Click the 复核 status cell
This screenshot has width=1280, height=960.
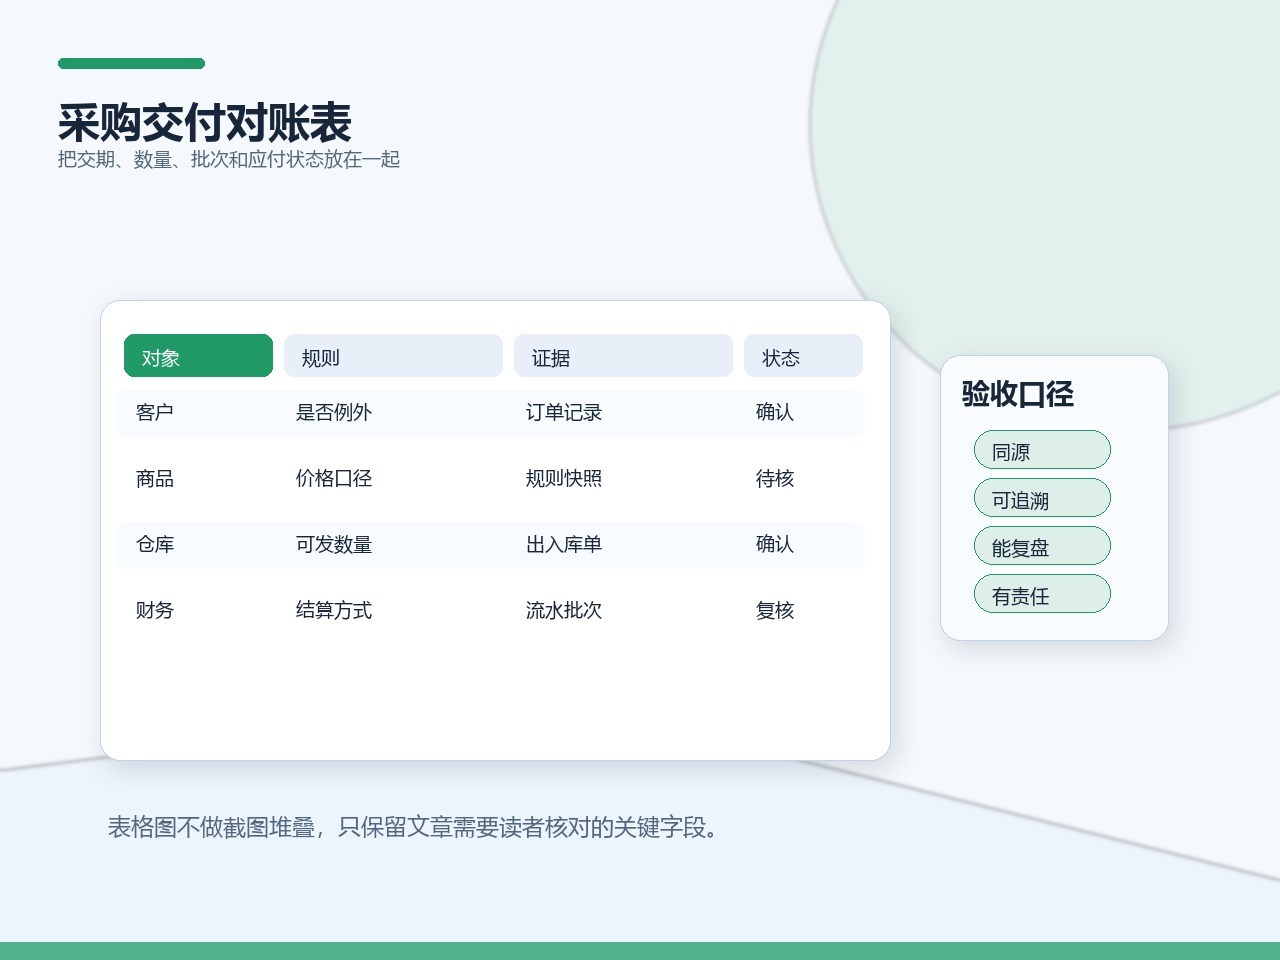click(x=775, y=611)
